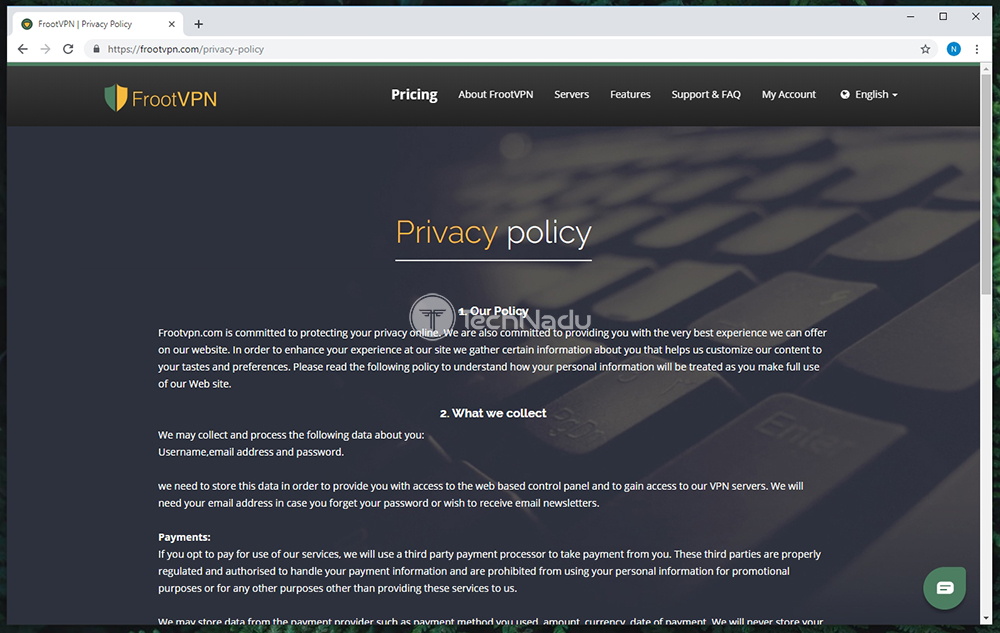Open a new tab with the plus button
The height and width of the screenshot is (633, 1000).
[x=199, y=24]
